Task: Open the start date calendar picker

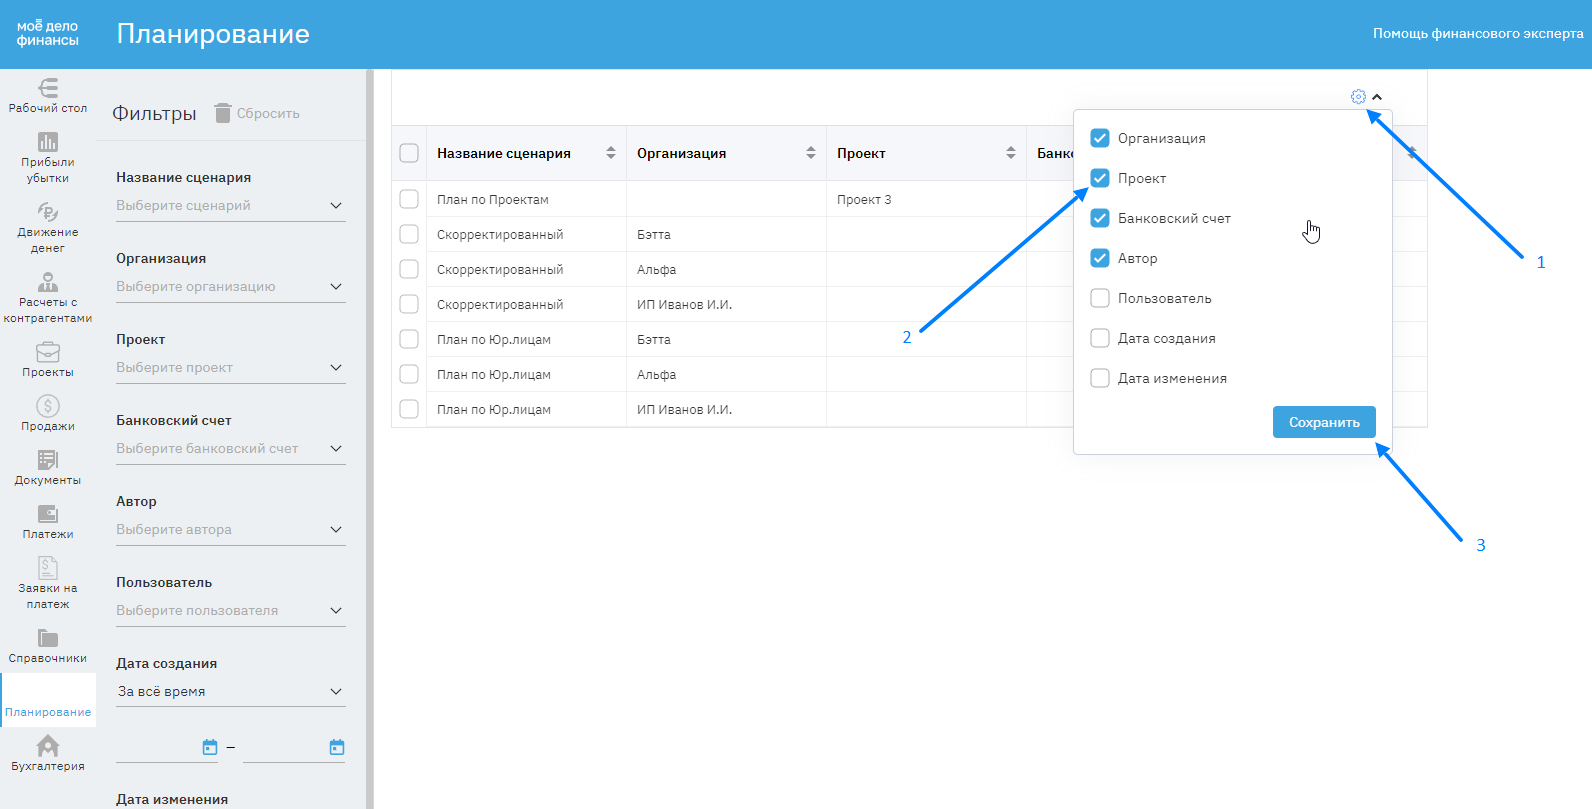Action: tap(210, 747)
